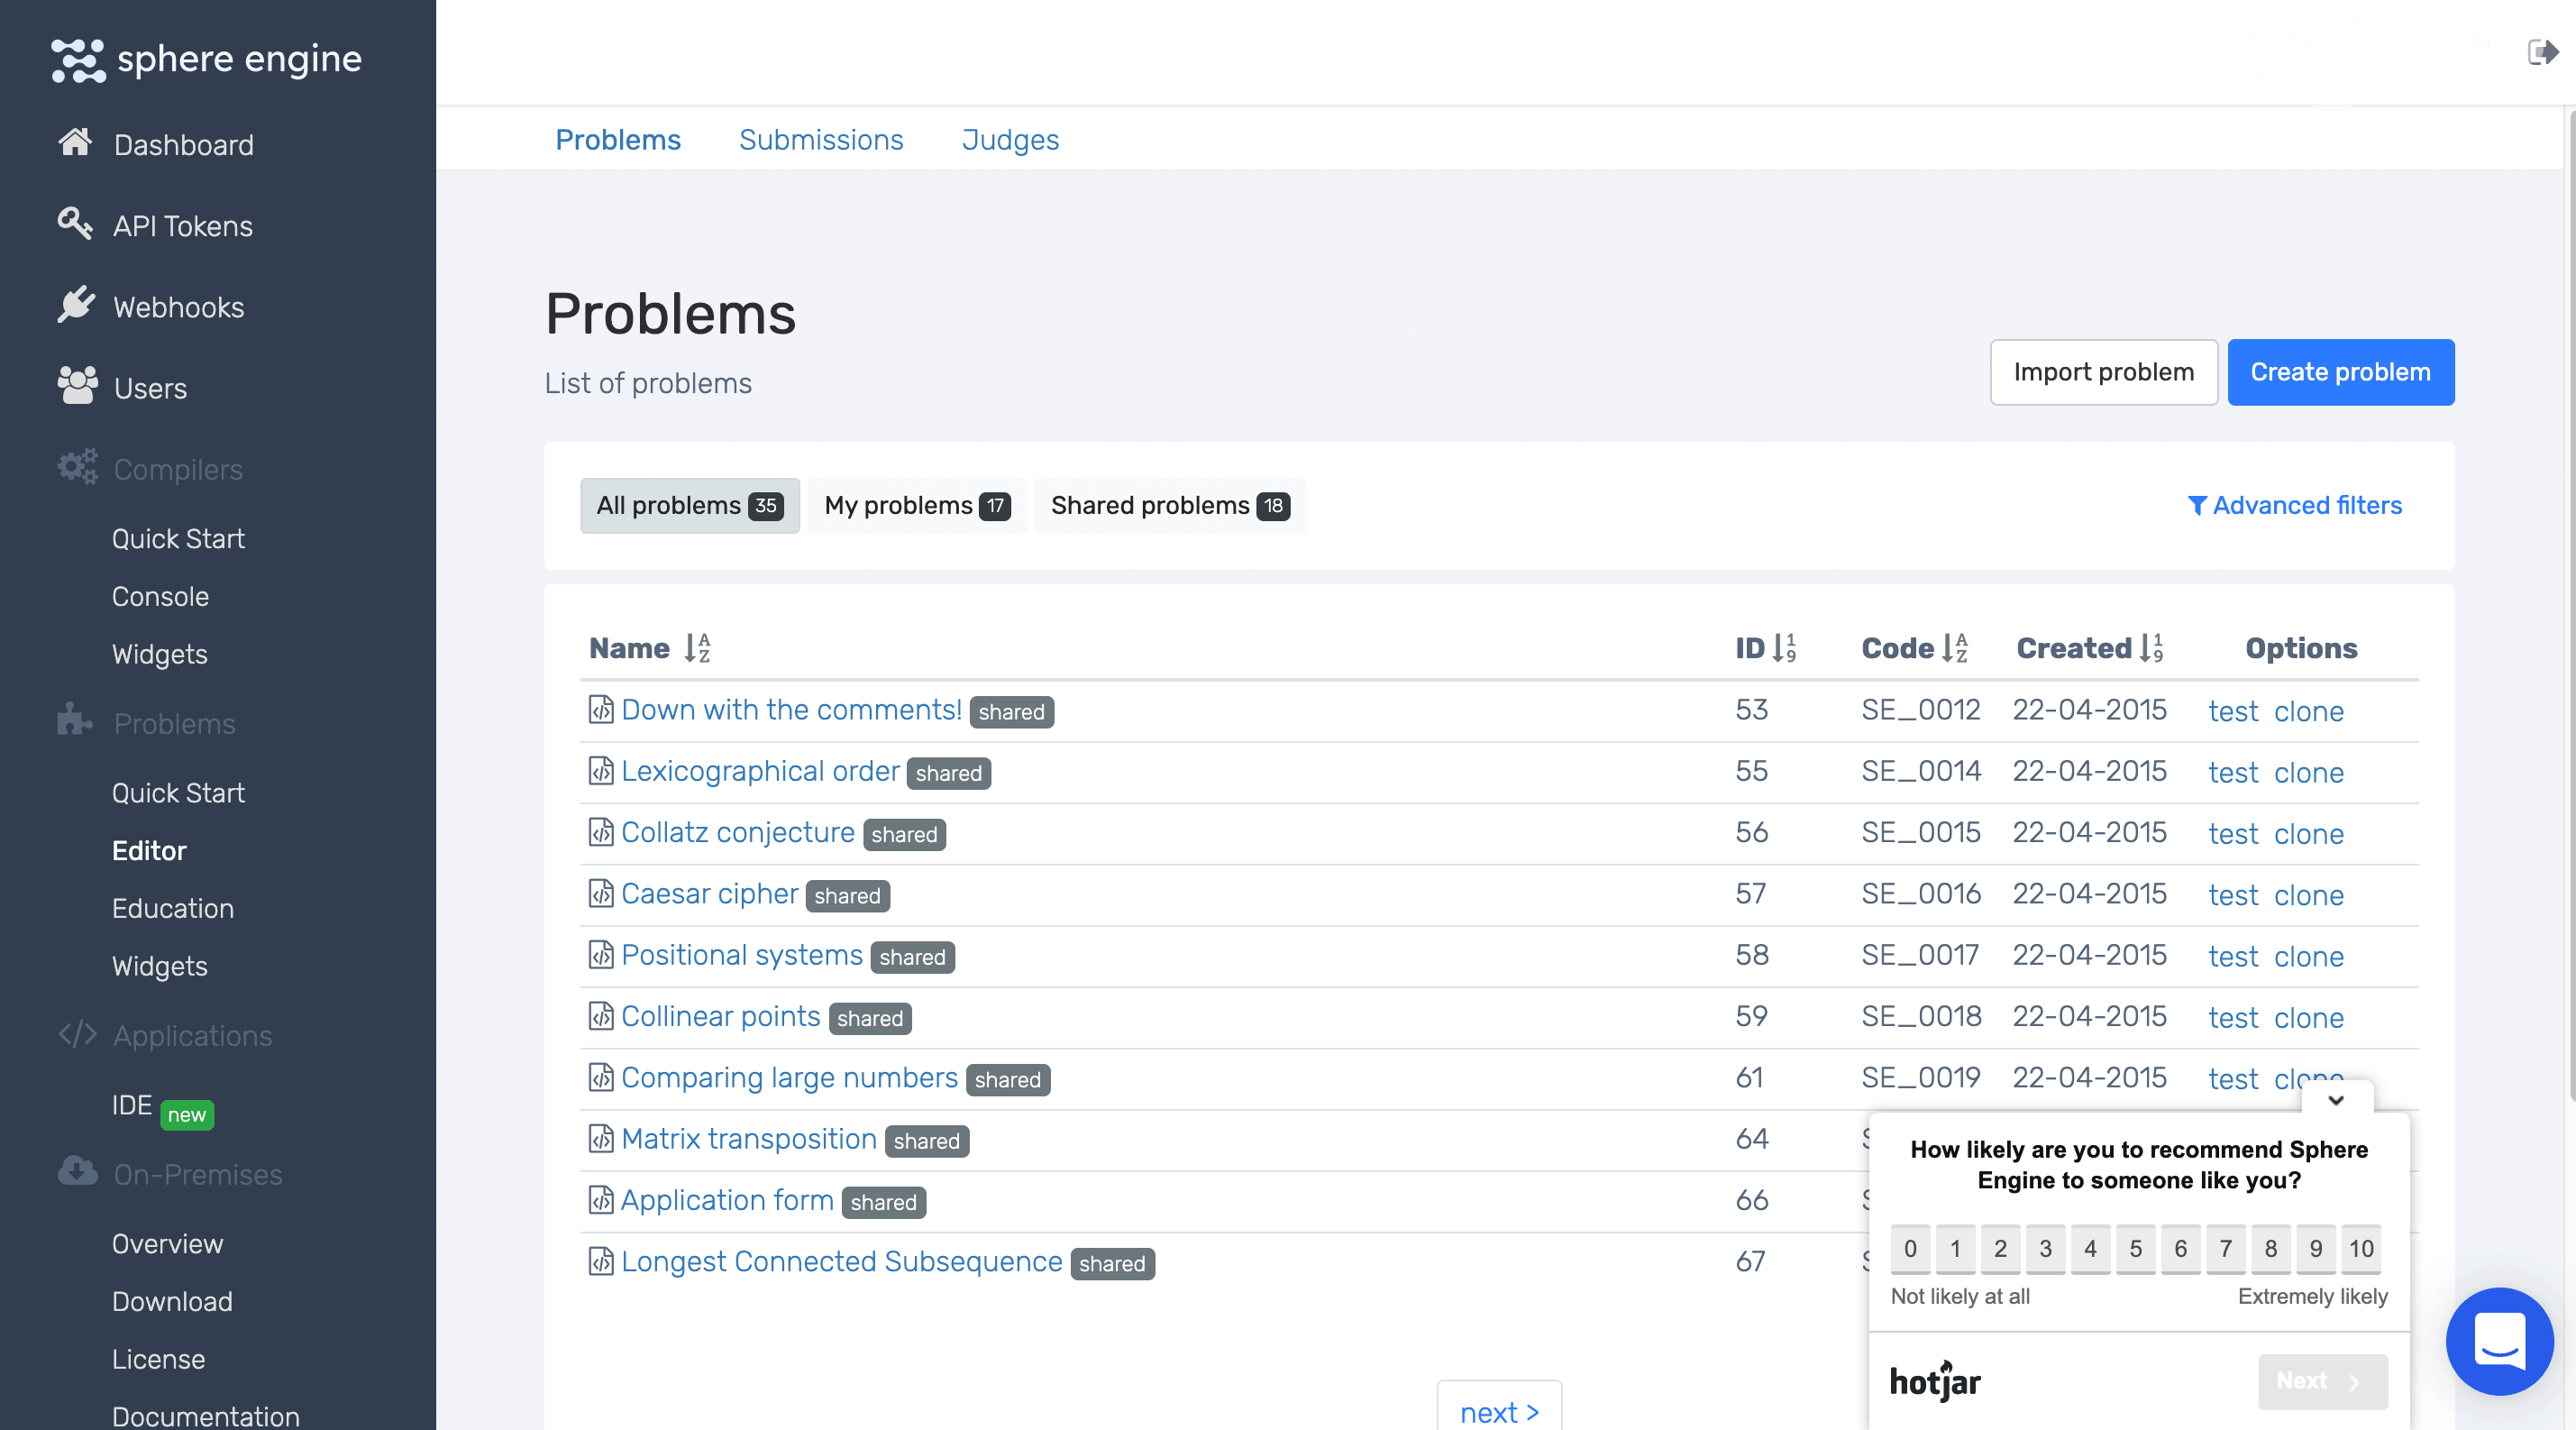Click the API Tokens key icon
Image resolution: width=2576 pixels, height=1430 pixels.
click(x=75, y=223)
